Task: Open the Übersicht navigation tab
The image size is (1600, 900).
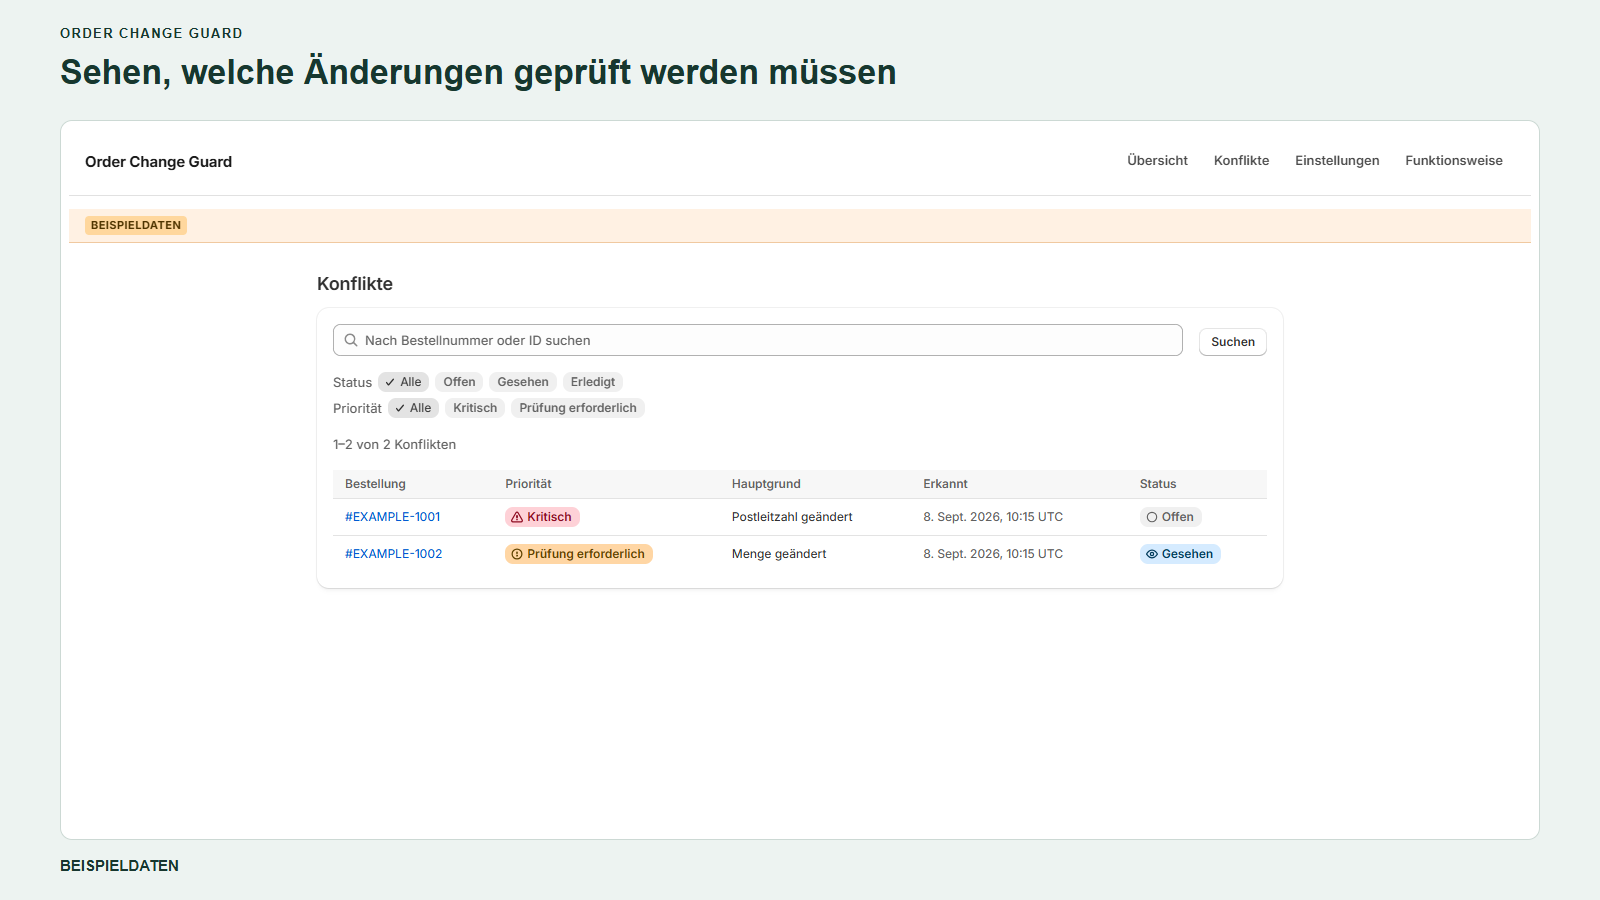Action: 1157,160
